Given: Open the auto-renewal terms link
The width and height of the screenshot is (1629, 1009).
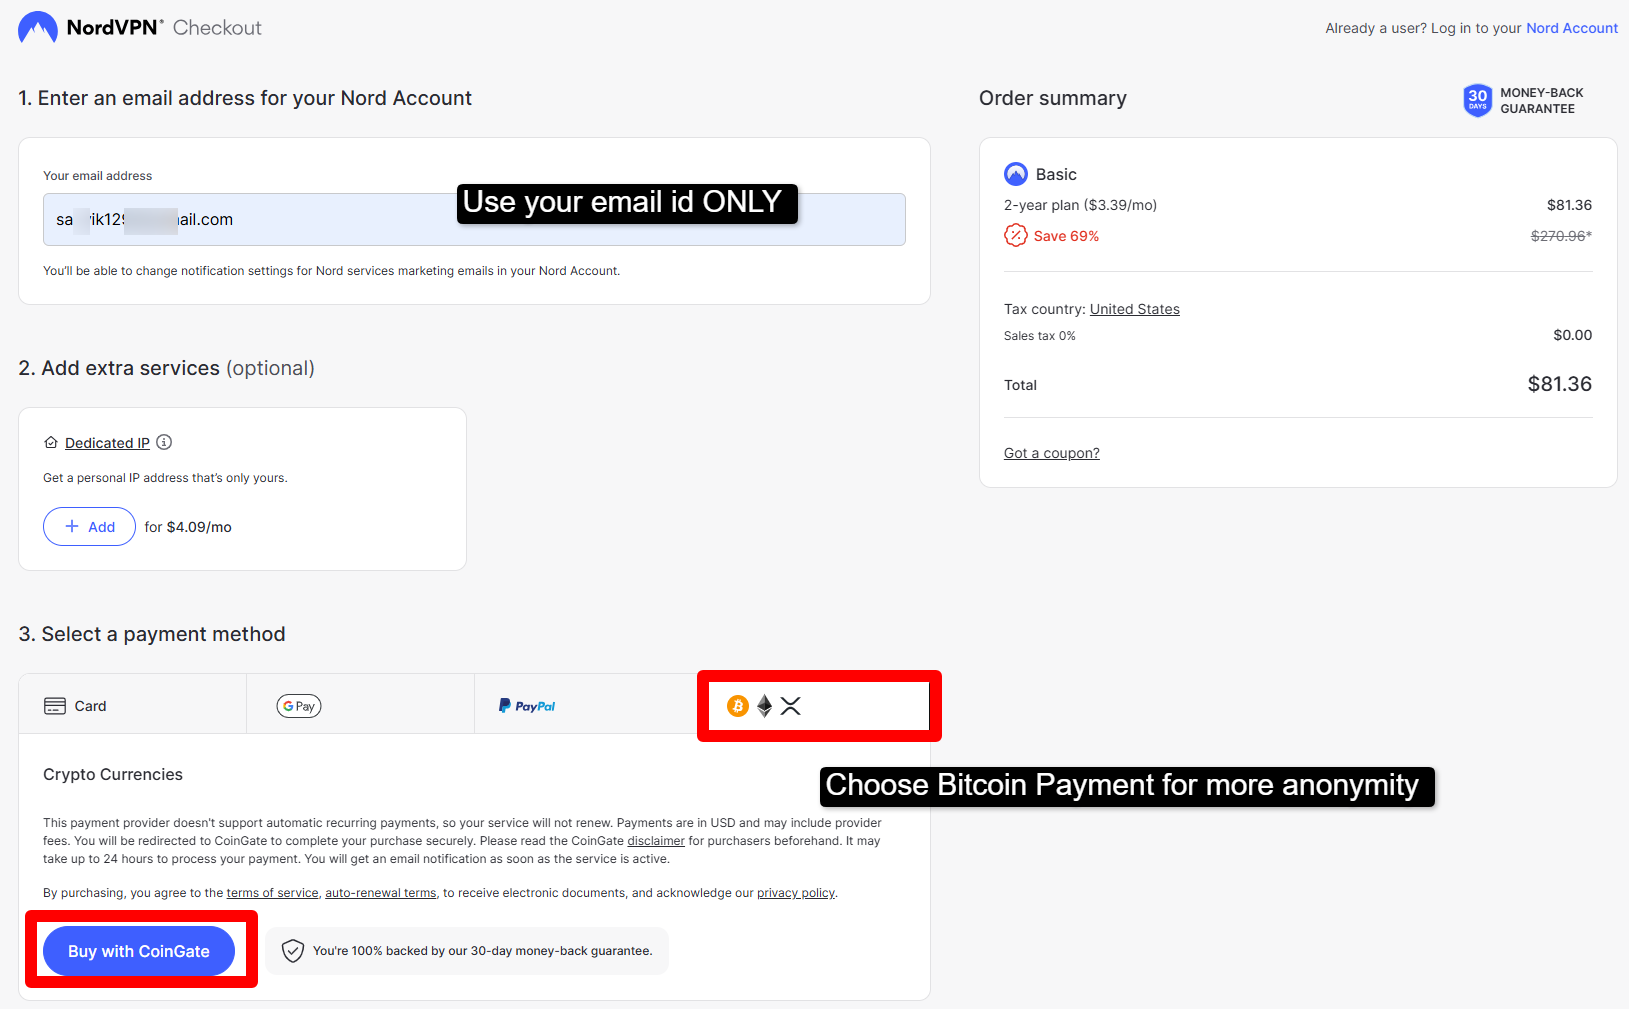Looking at the screenshot, I should pyautogui.click(x=381, y=893).
